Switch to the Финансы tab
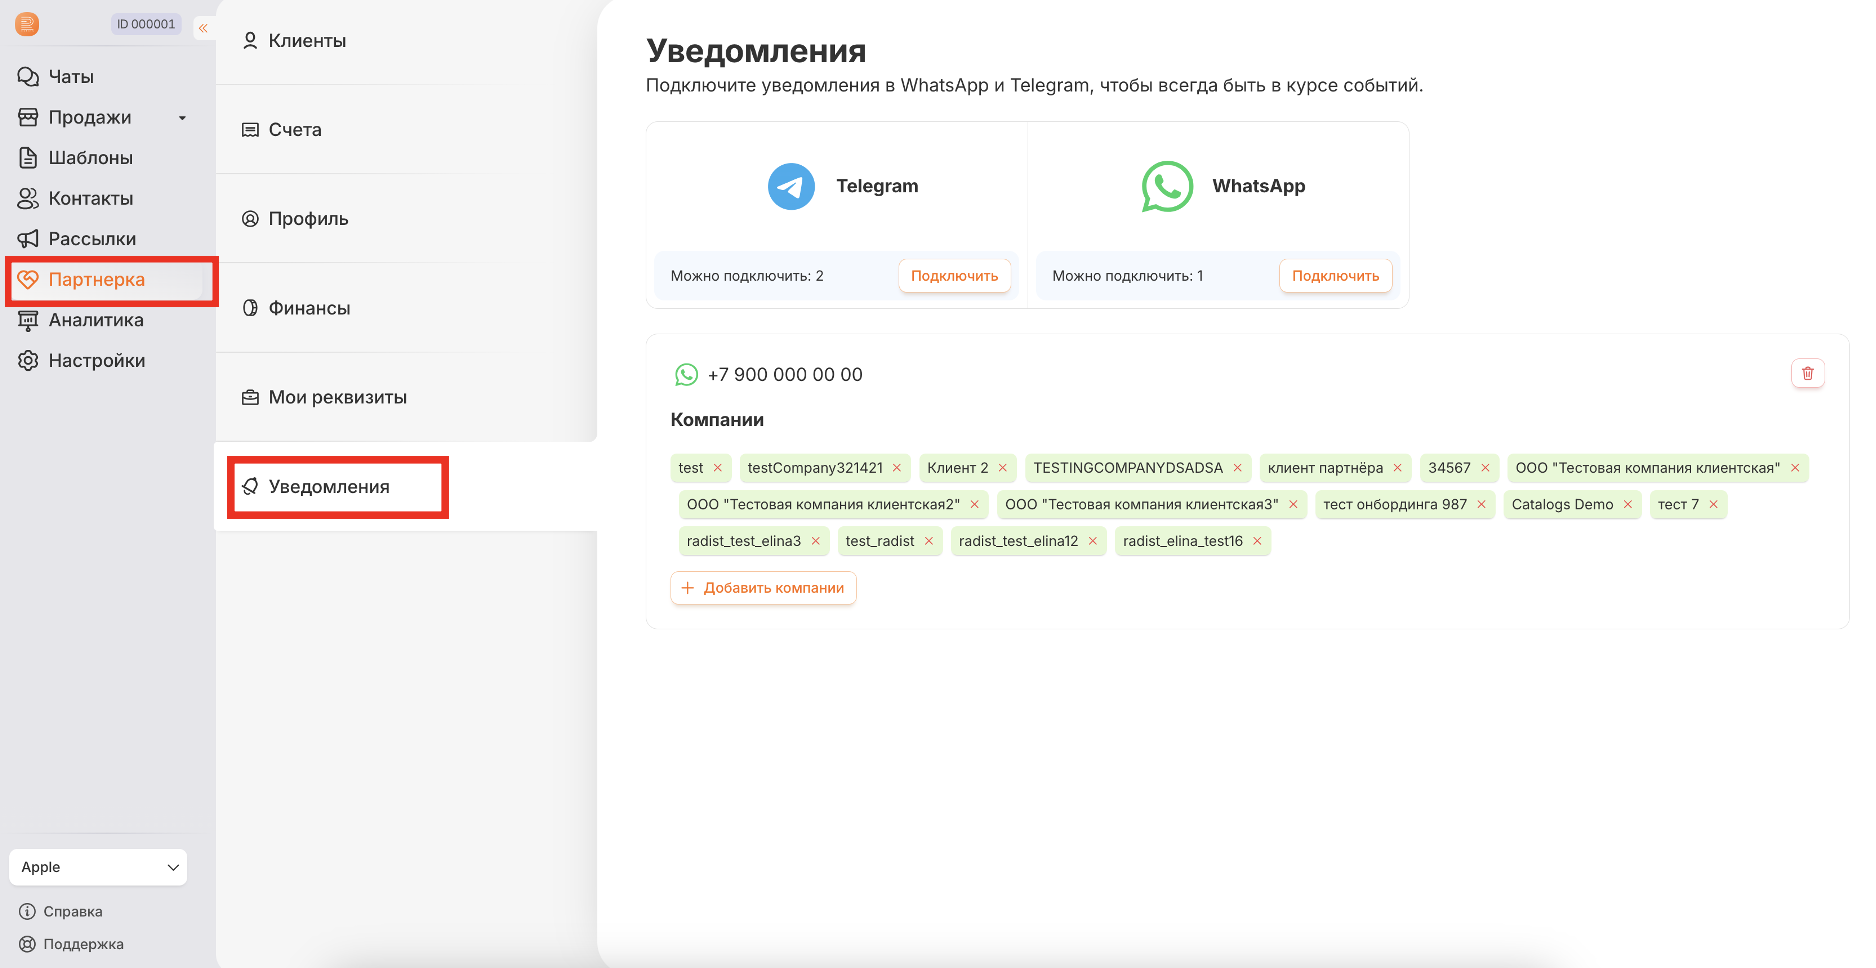The image size is (1876, 968). [x=309, y=308]
